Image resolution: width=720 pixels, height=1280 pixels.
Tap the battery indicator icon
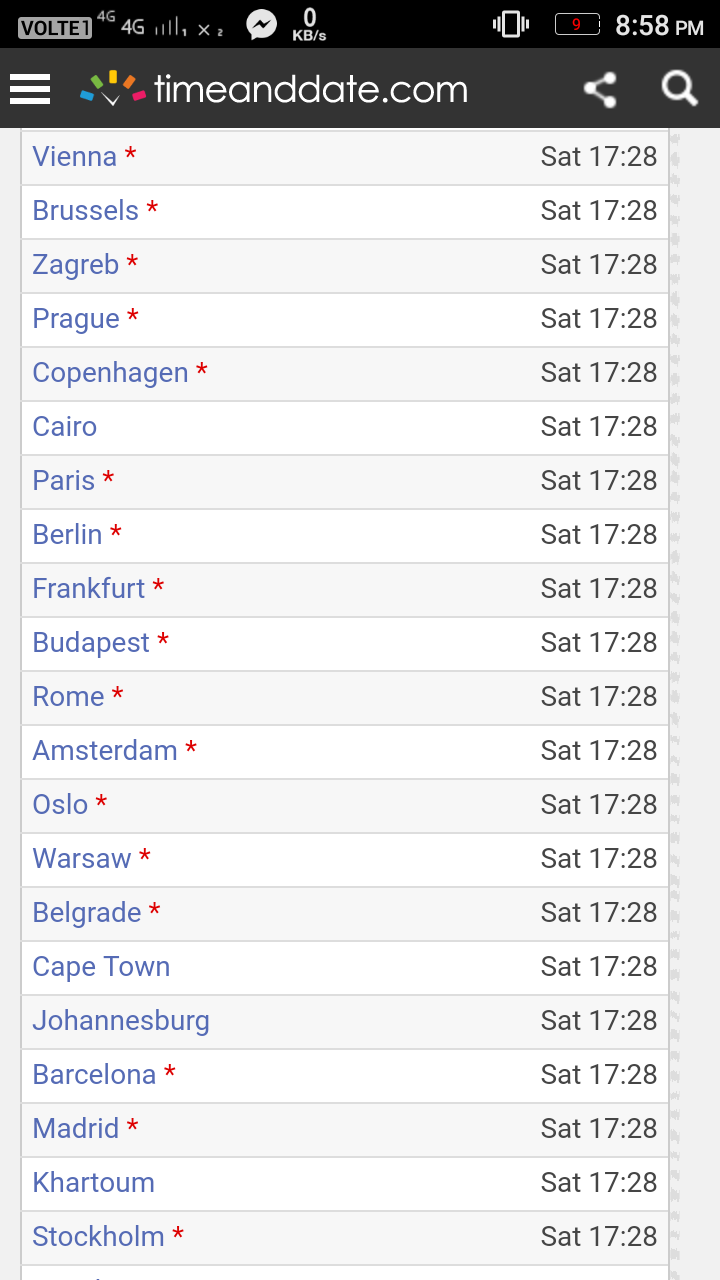pyautogui.click(x=577, y=24)
